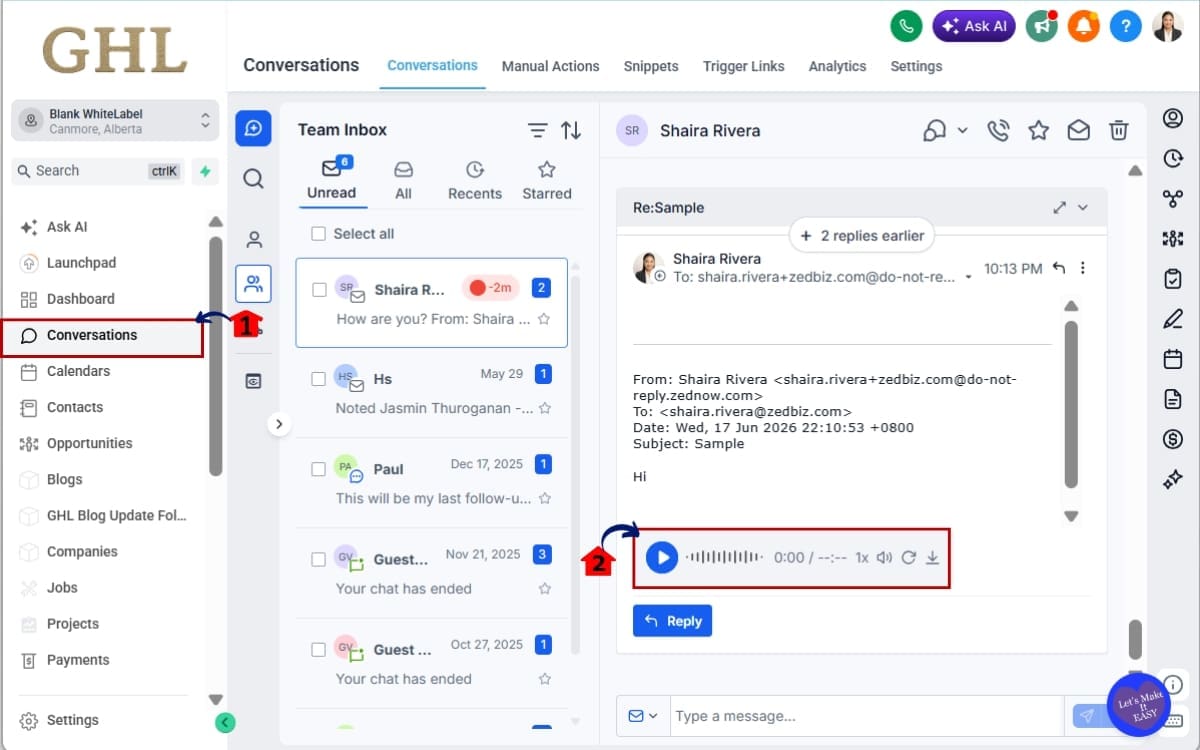Download the audio attachment
1200x750 pixels.
932,557
